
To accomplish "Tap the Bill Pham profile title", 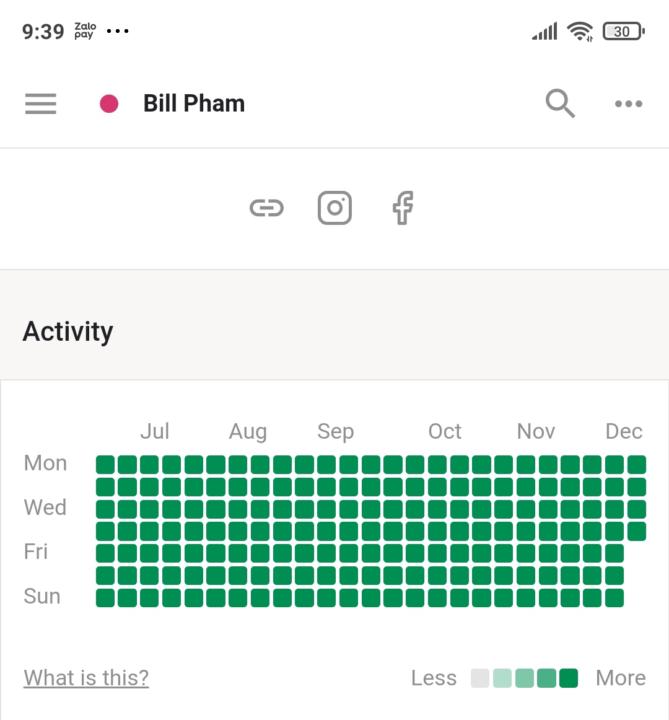I will (x=194, y=103).
